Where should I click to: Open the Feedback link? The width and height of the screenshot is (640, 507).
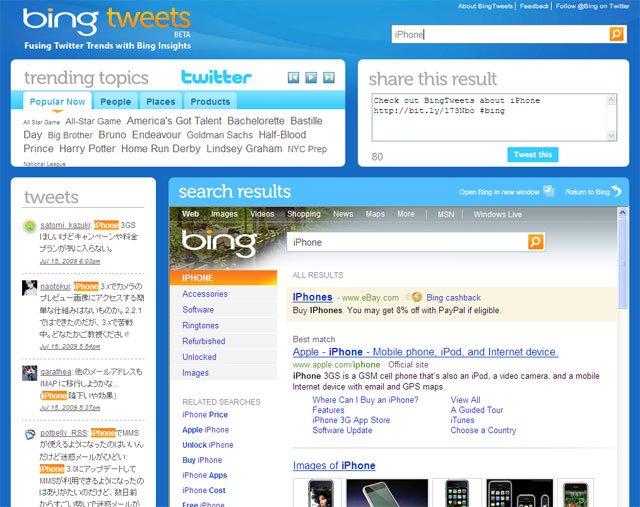click(534, 6)
